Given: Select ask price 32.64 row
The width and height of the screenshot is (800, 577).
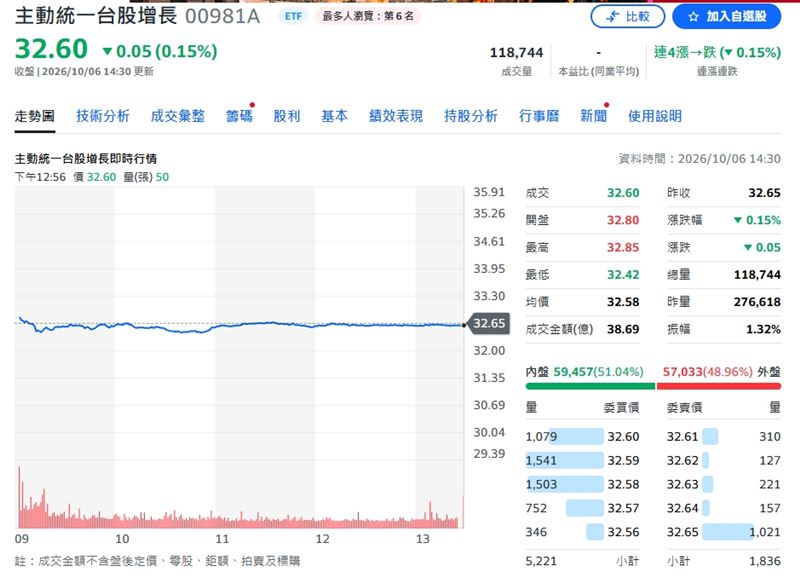Looking at the screenshot, I should pos(723,508).
